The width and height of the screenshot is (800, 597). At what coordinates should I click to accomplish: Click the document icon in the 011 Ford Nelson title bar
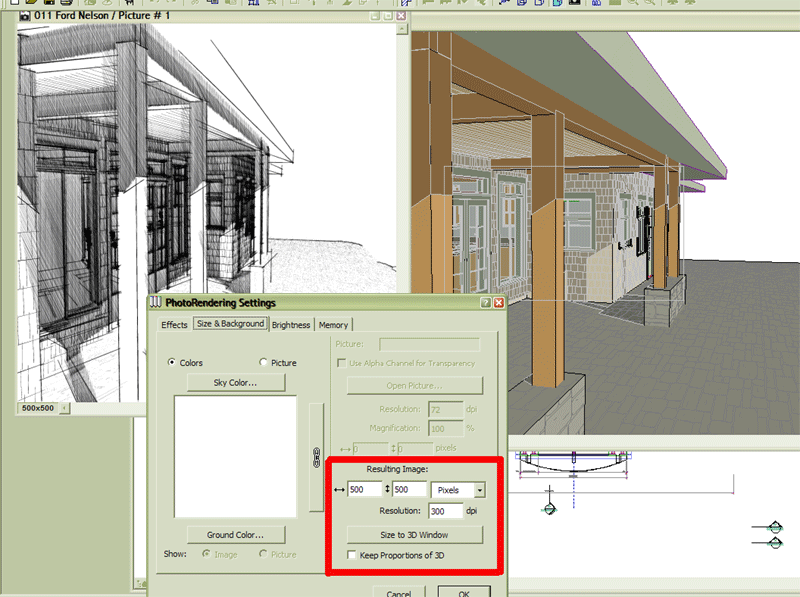coord(26,16)
